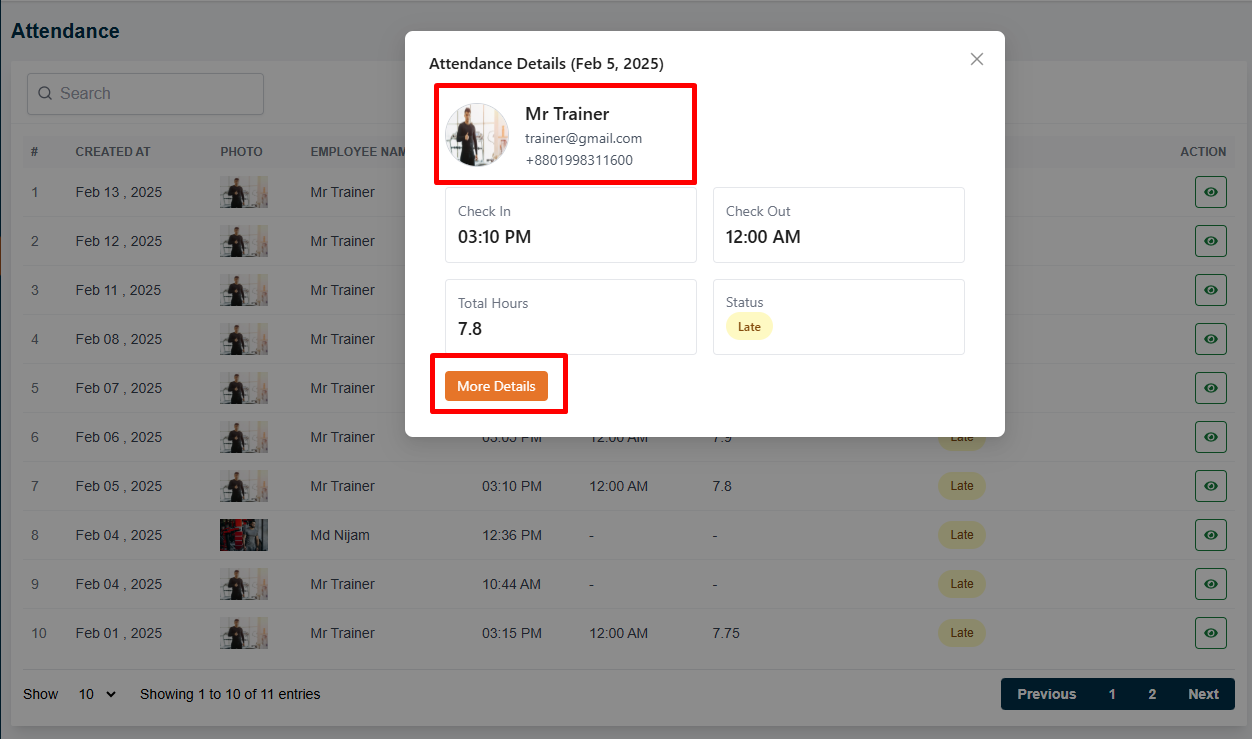Viewport: 1252px width, 739px height.
Task: Click the view icon for Feb 08 entry
Action: click(1210, 339)
